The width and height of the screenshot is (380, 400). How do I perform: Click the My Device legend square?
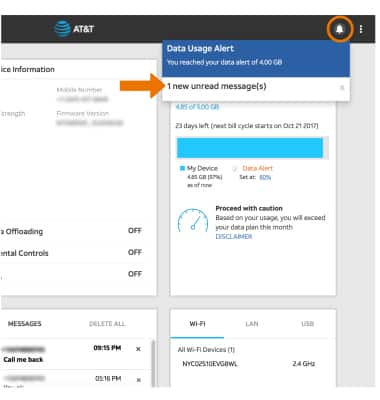pos(182,168)
